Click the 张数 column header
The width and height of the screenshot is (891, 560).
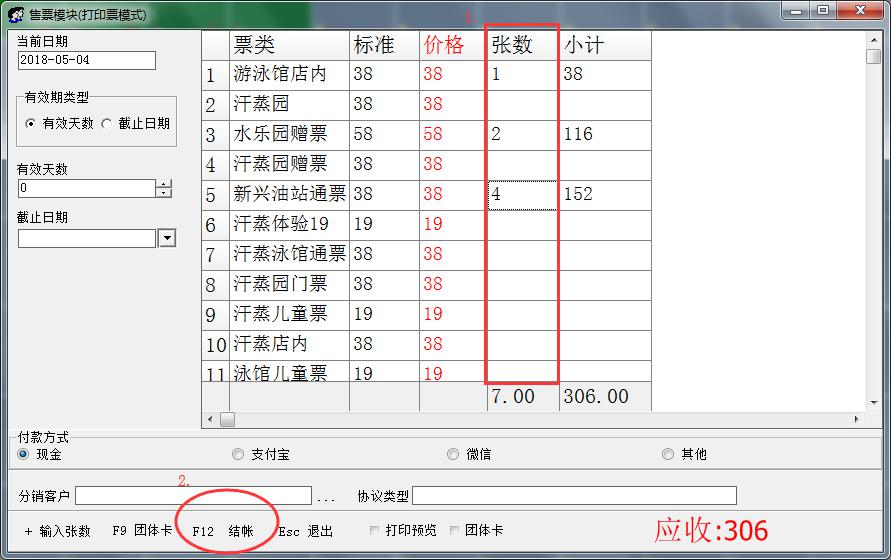pyautogui.click(x=522, y=45)
